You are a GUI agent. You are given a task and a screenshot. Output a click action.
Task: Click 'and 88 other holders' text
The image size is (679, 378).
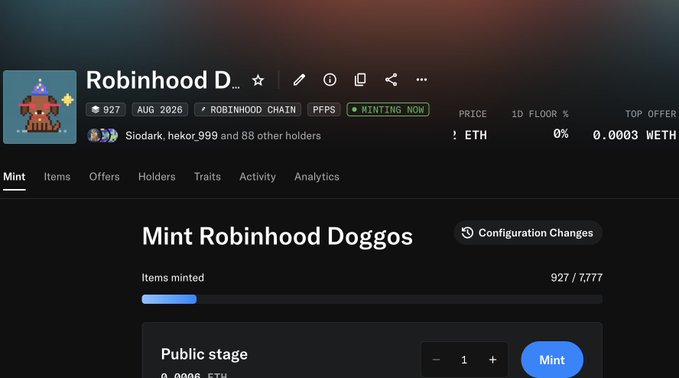pyautogui.click(x=271, y=136)
